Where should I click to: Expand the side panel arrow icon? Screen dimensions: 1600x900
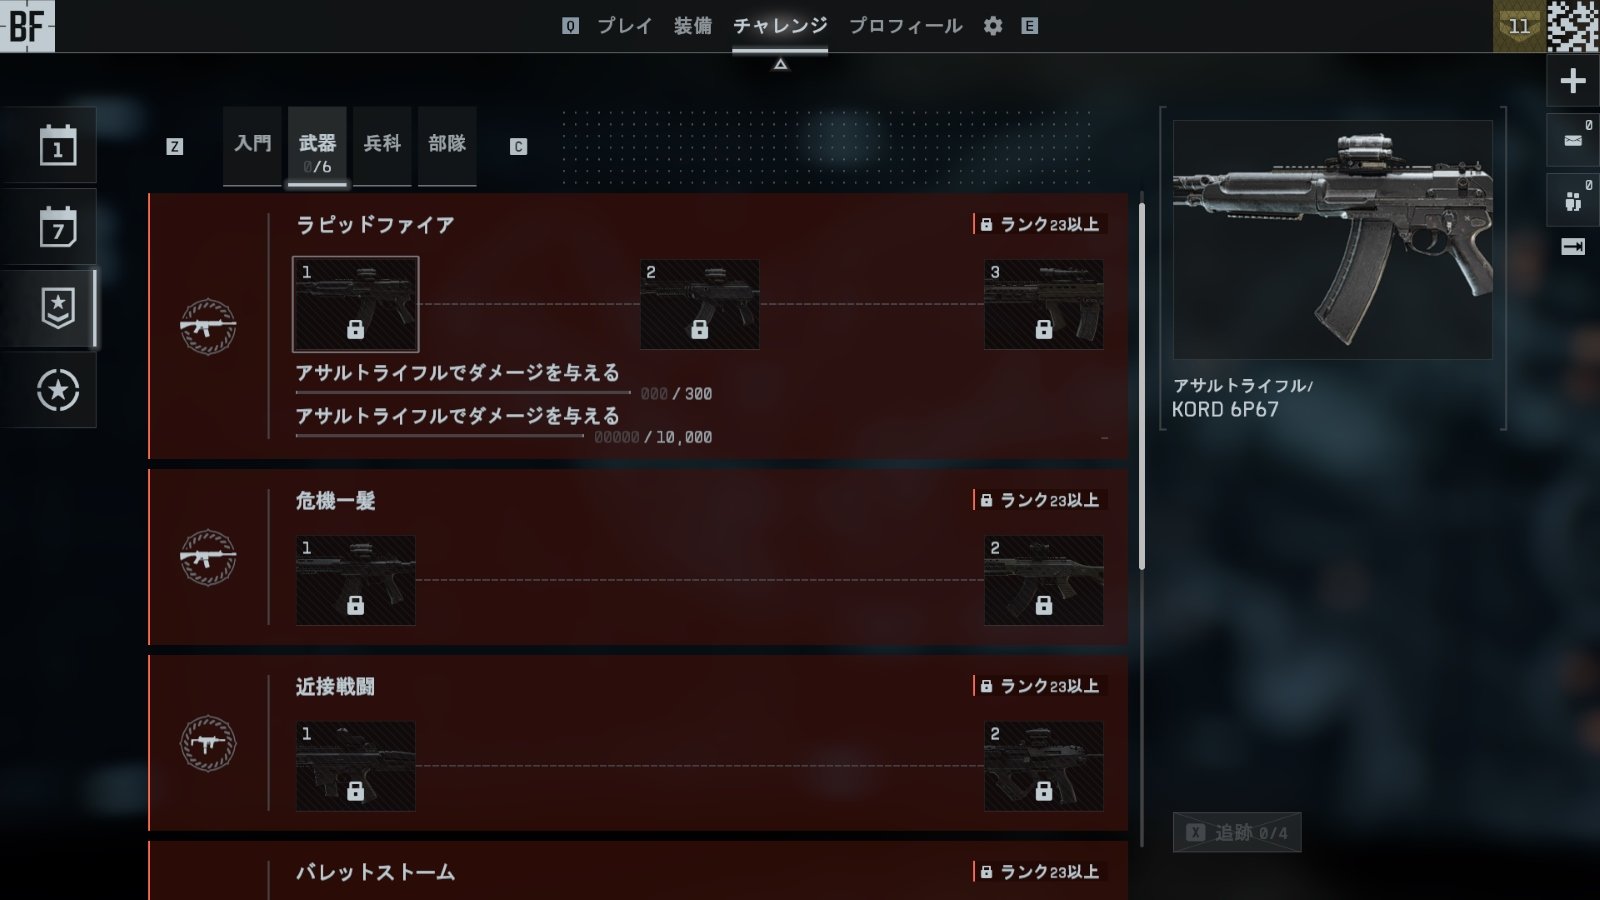tap(1573, 246)
